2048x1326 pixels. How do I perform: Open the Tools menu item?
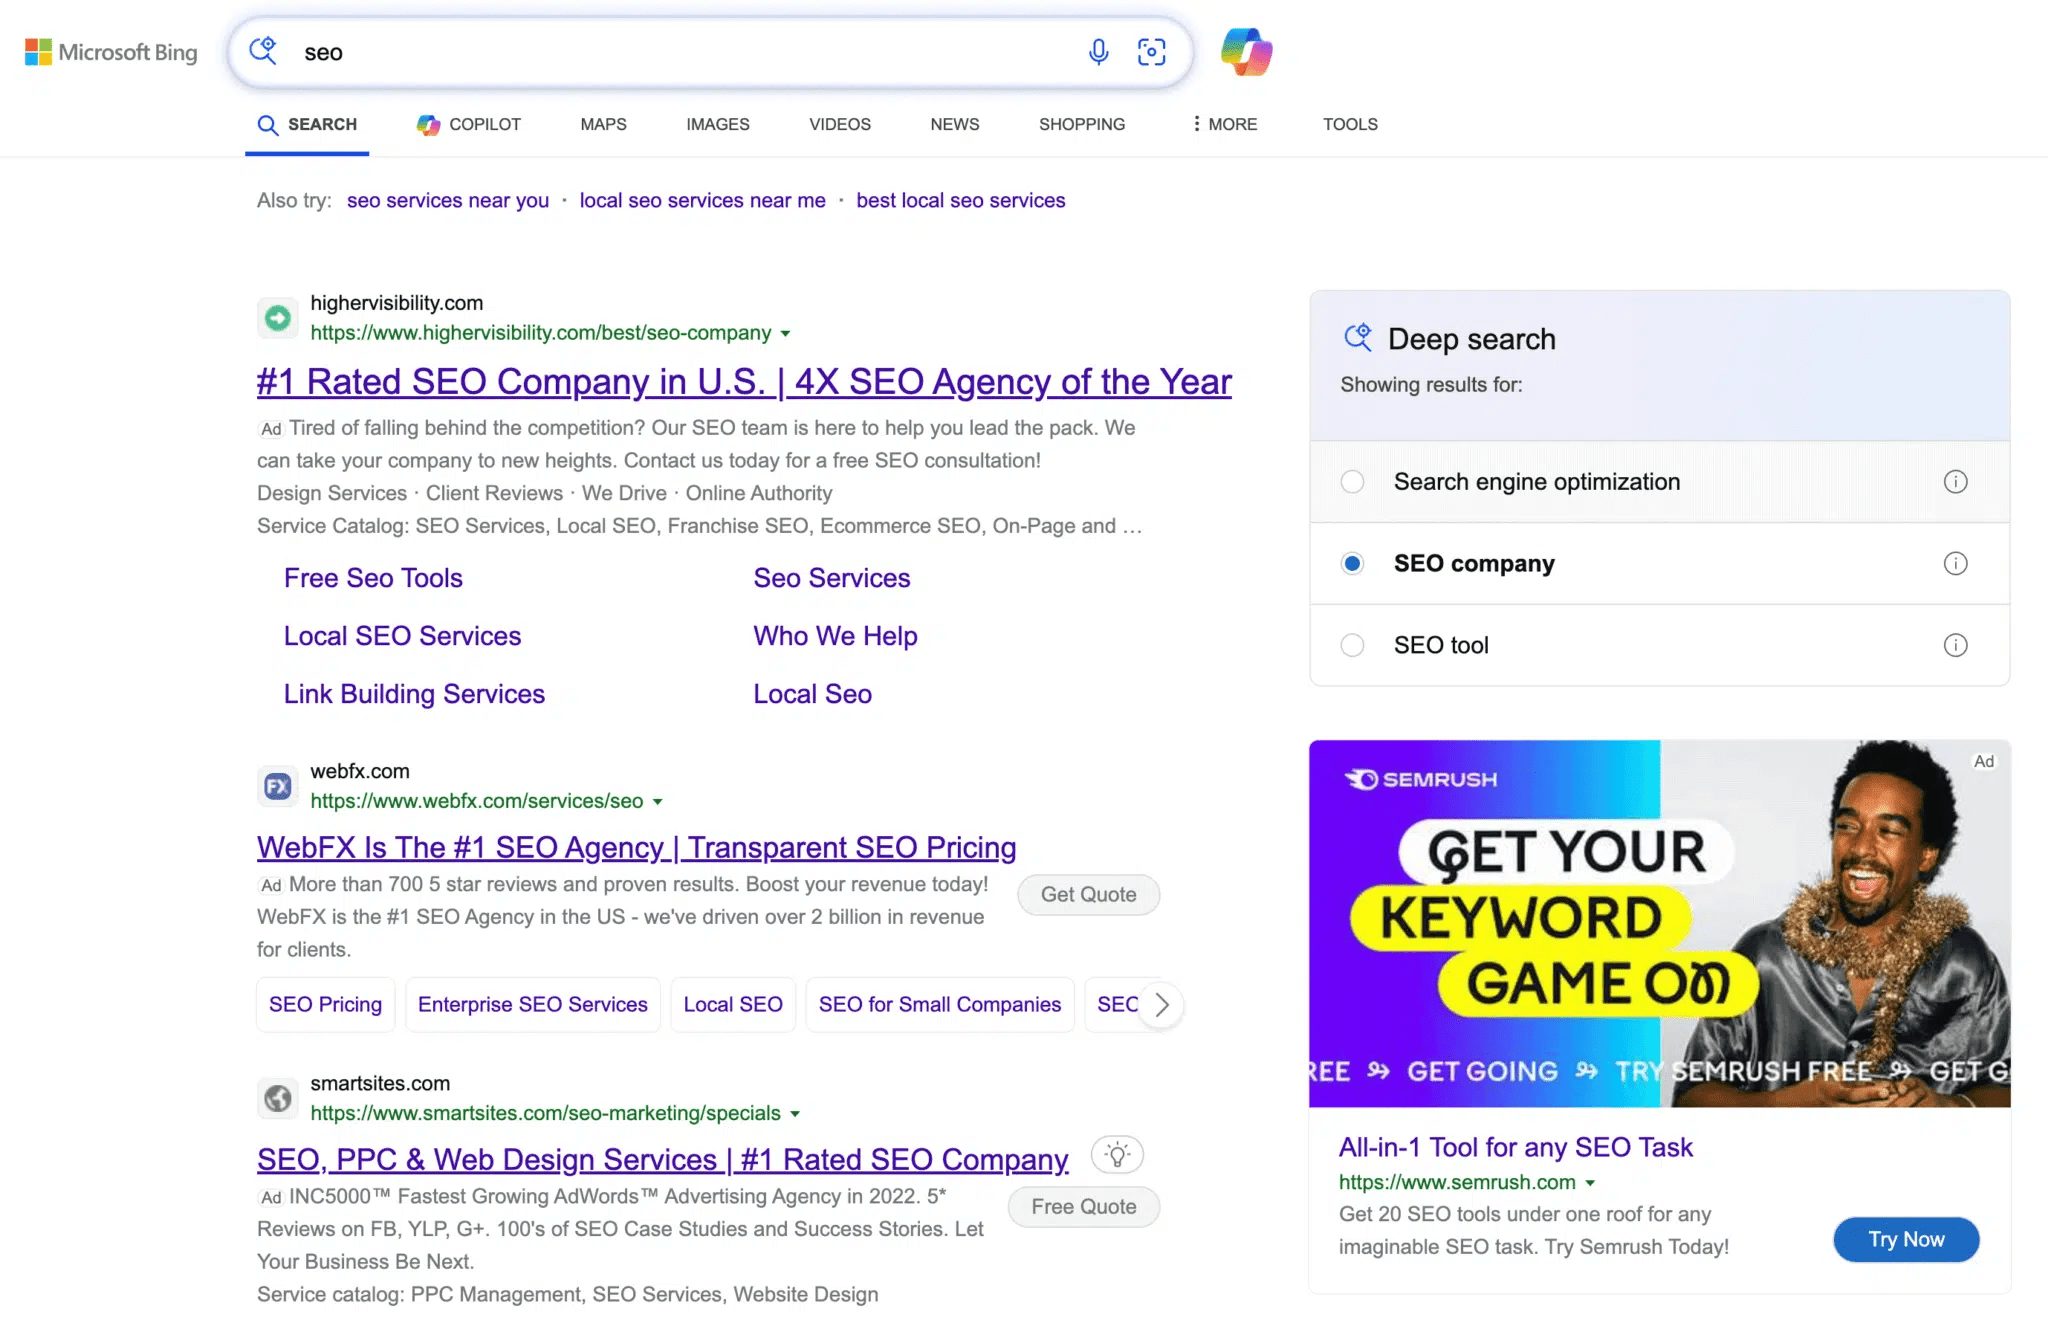click(x=1350, y=124)
